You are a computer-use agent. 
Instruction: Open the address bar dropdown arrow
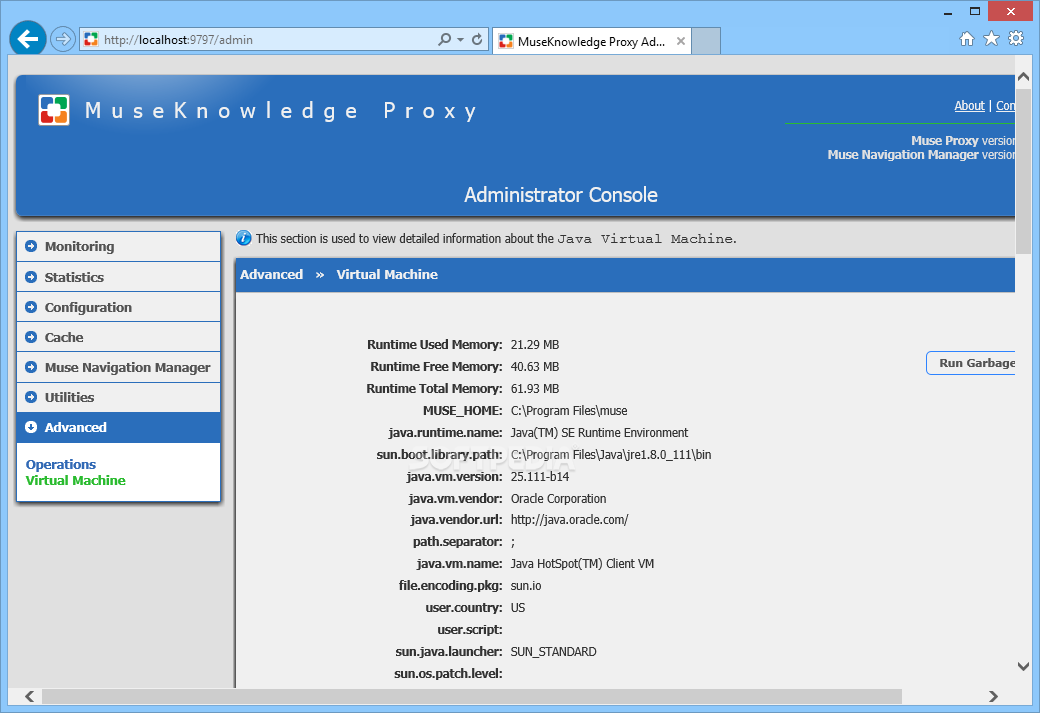point(460,40)
